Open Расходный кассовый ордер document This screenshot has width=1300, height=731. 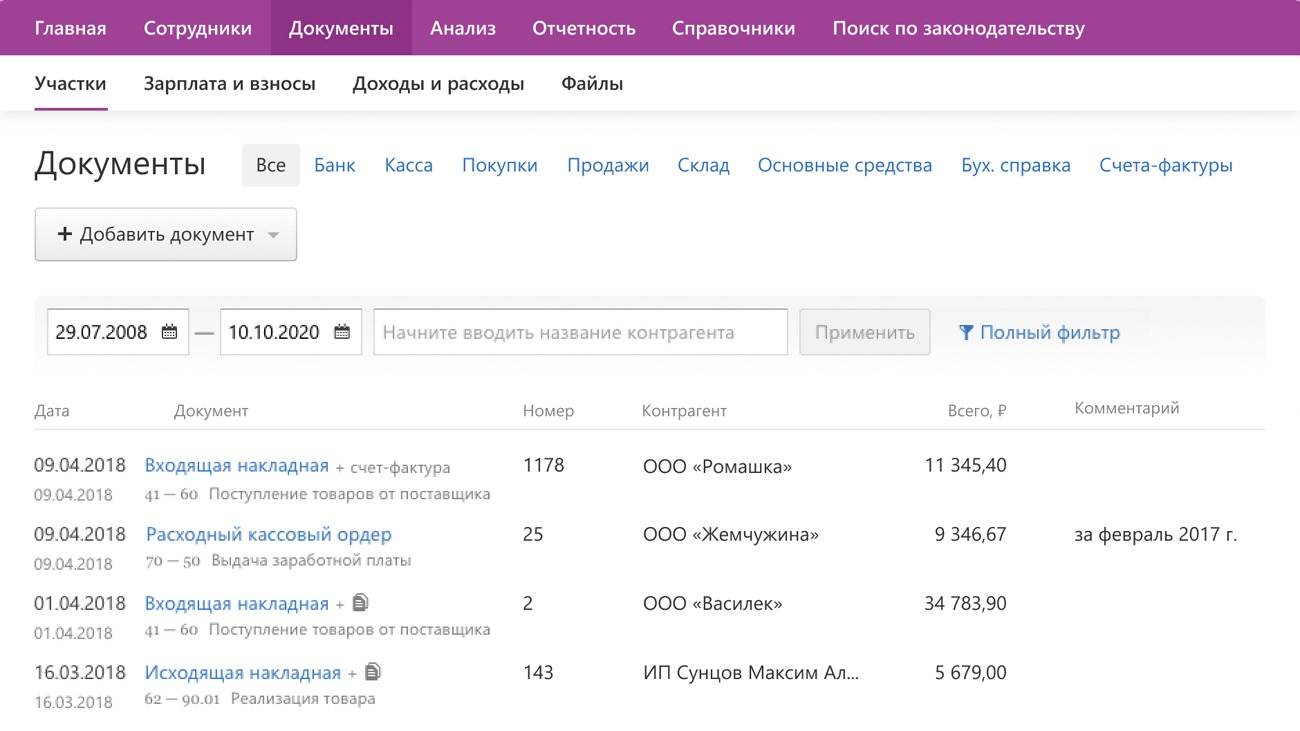click(268, 534)
